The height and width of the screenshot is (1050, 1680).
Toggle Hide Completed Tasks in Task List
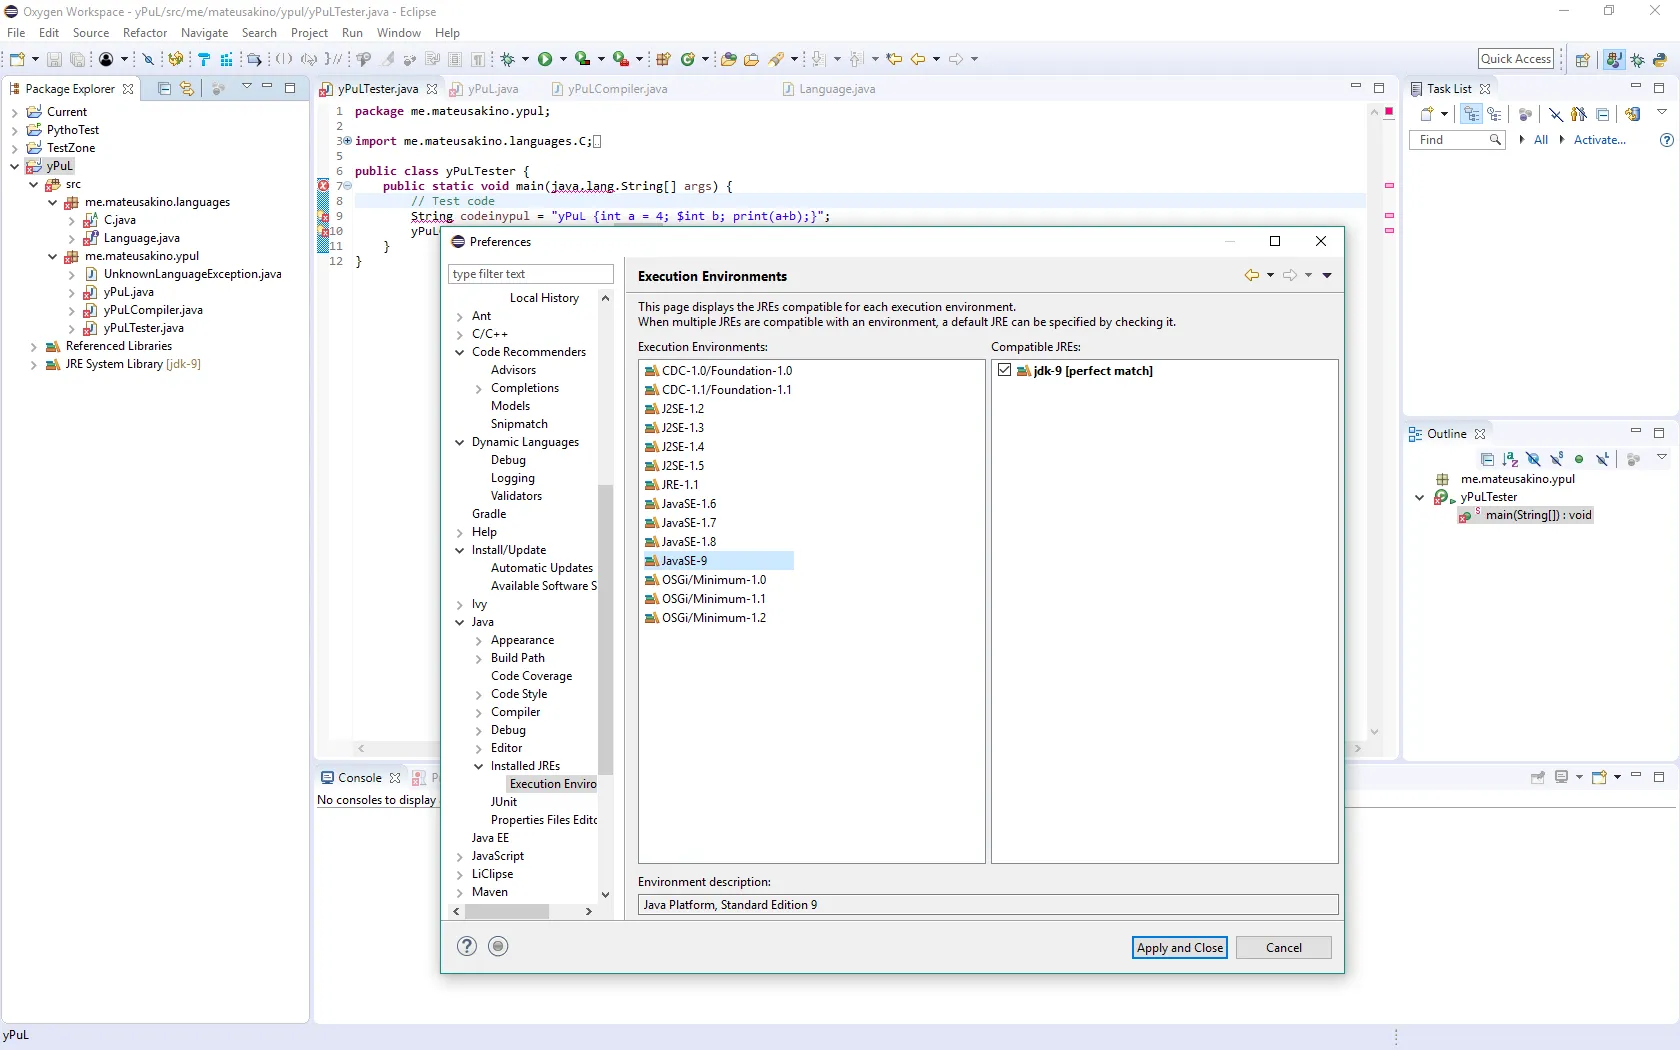coord(1556,114)
